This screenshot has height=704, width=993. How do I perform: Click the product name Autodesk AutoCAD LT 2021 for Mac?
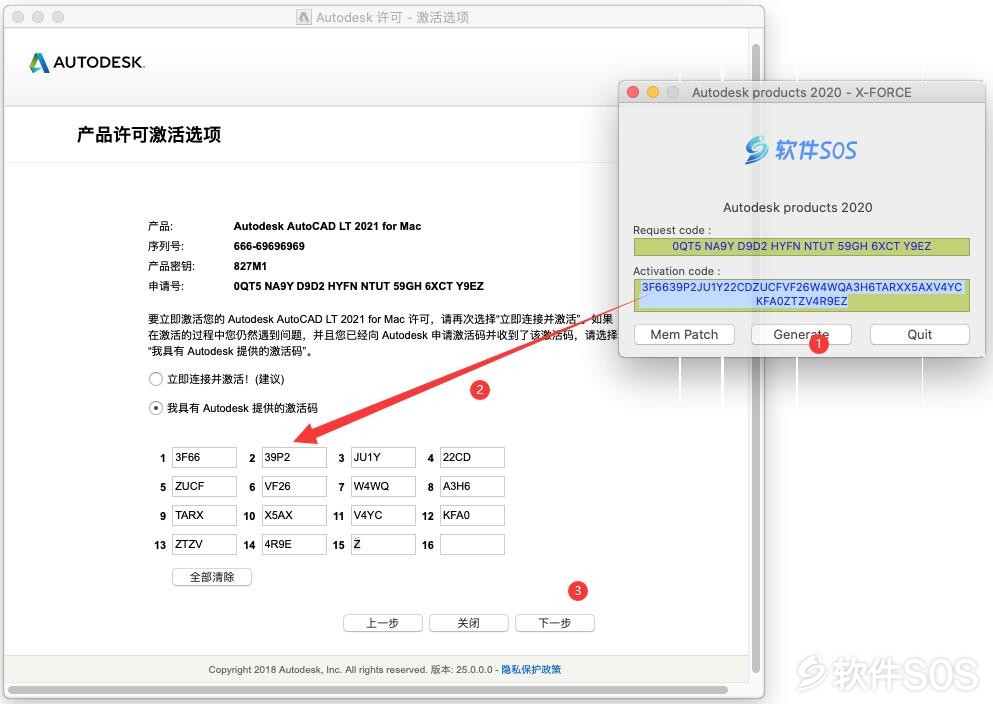[x=327, y=226]
